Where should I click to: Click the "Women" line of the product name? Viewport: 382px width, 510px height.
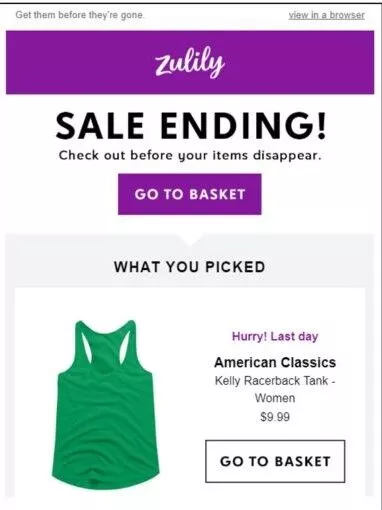(275, 398)
